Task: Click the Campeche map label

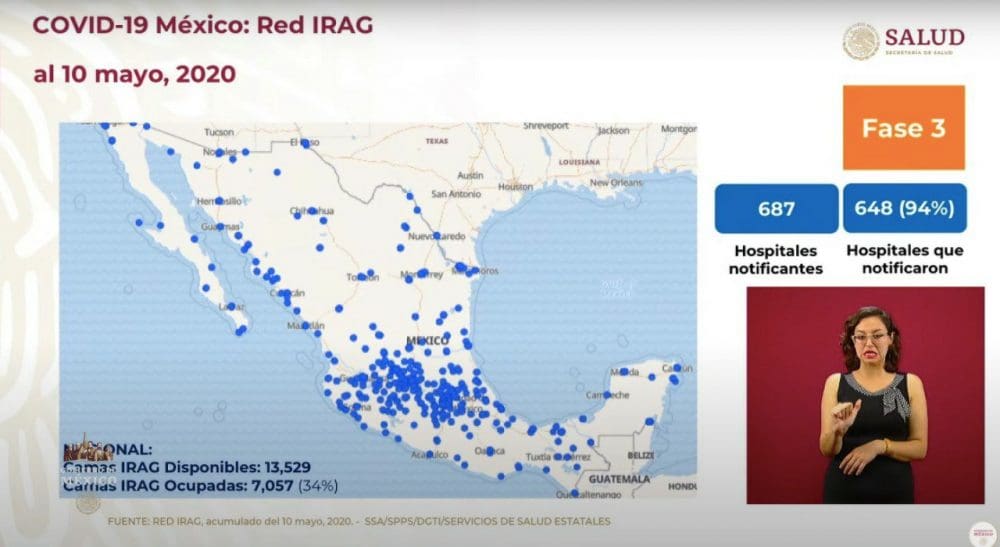Action: coord(607,395)
